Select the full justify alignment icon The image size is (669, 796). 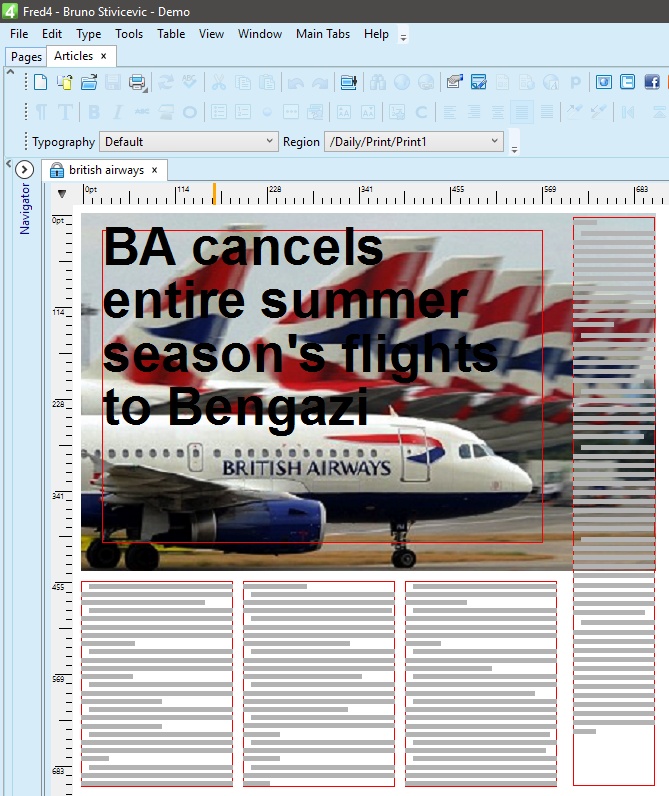[x=547, y=112]
